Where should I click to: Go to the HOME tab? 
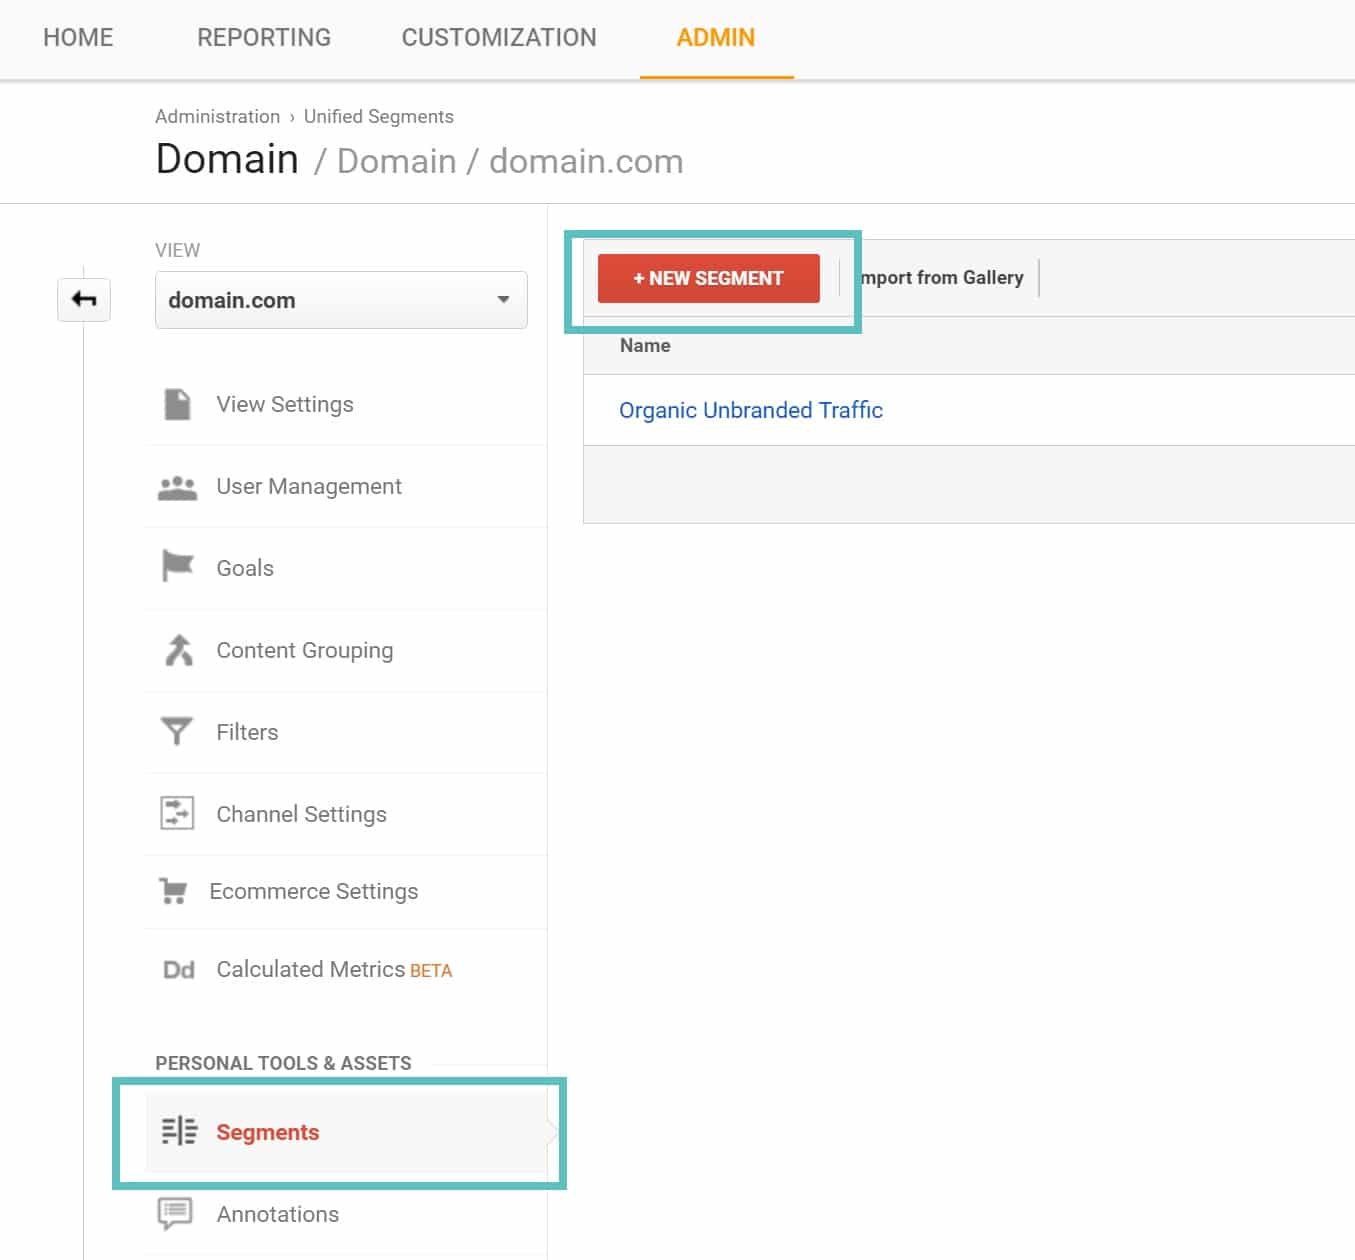[x=77, y=37]
